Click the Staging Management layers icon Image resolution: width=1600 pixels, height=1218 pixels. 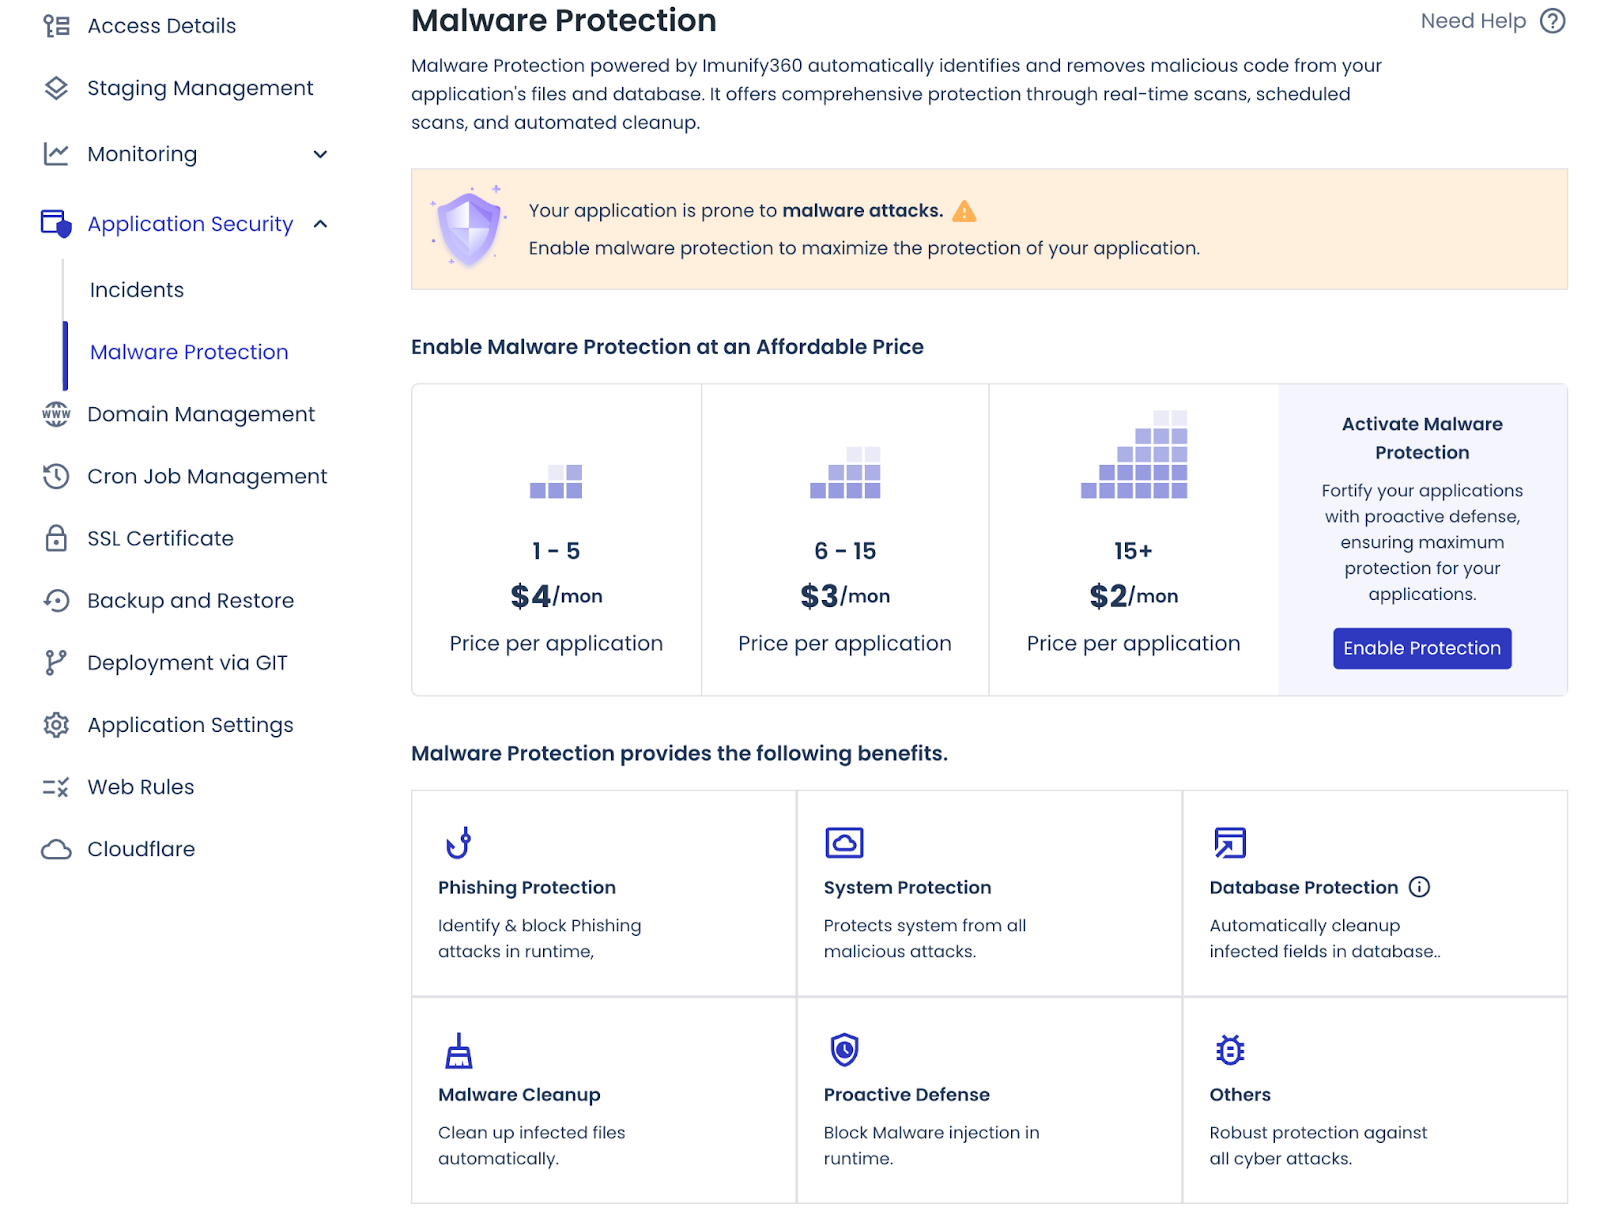[56, 88]
